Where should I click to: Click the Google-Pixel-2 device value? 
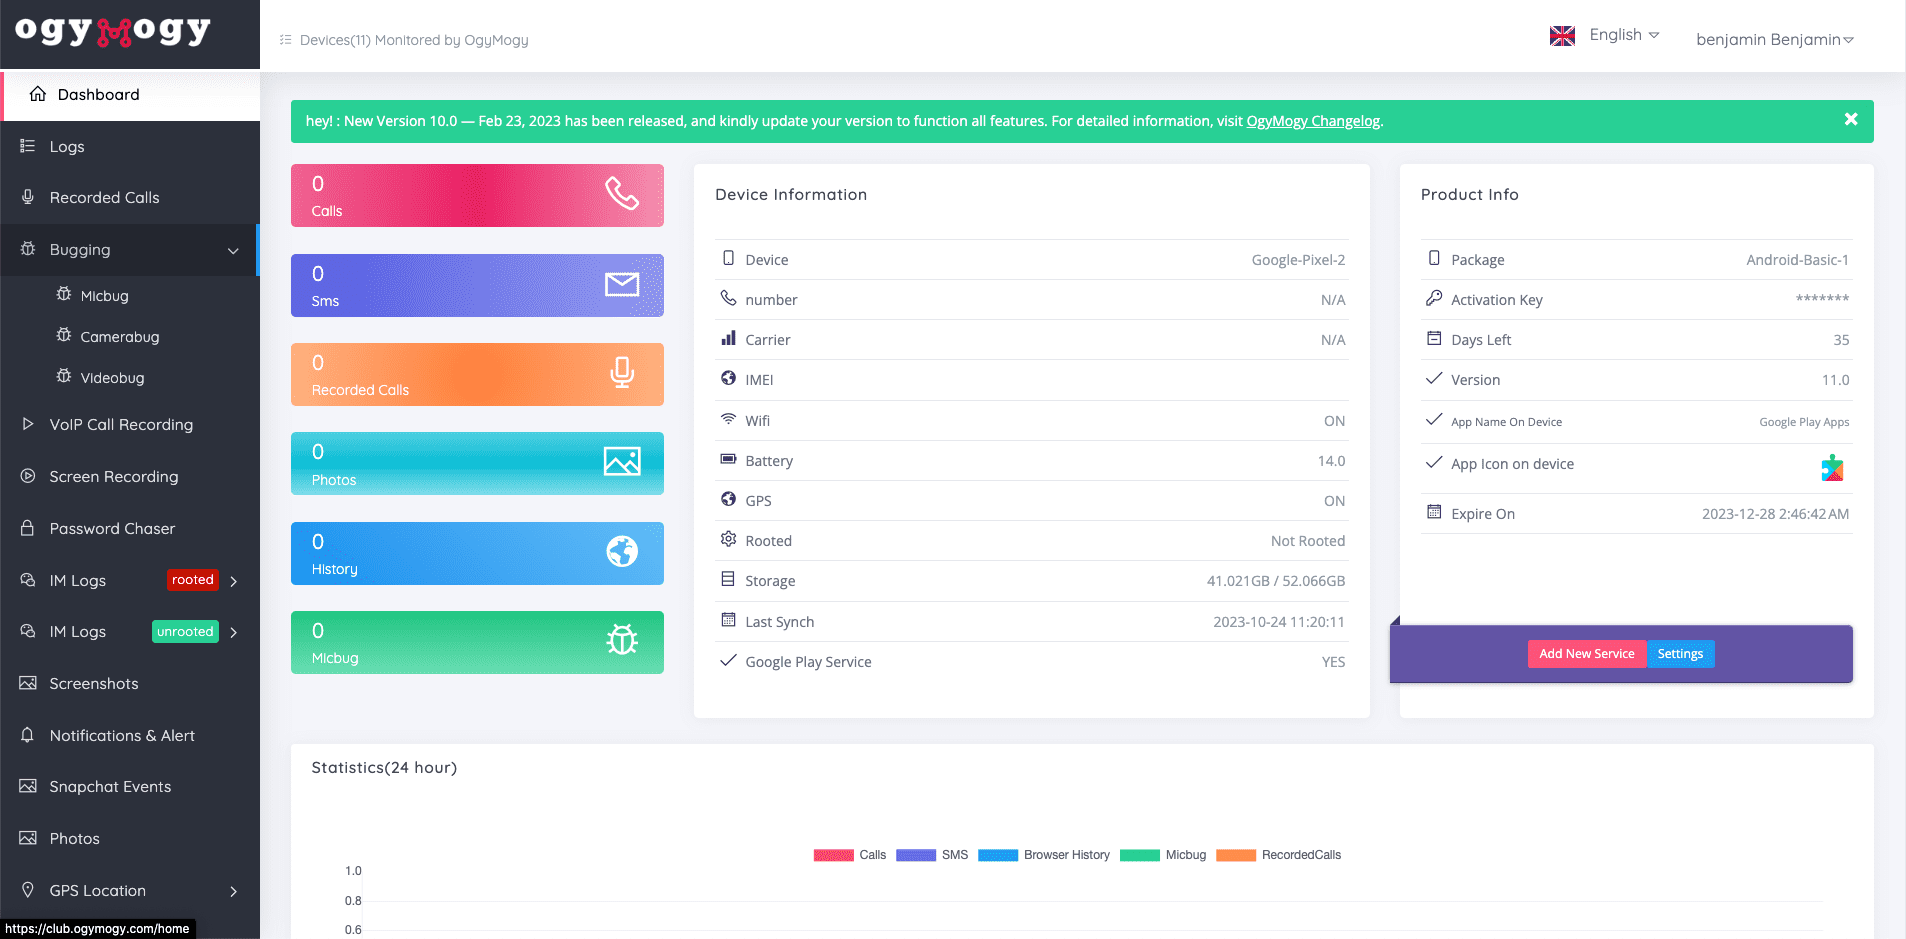pyautogui.click(x=1298, y=260)
